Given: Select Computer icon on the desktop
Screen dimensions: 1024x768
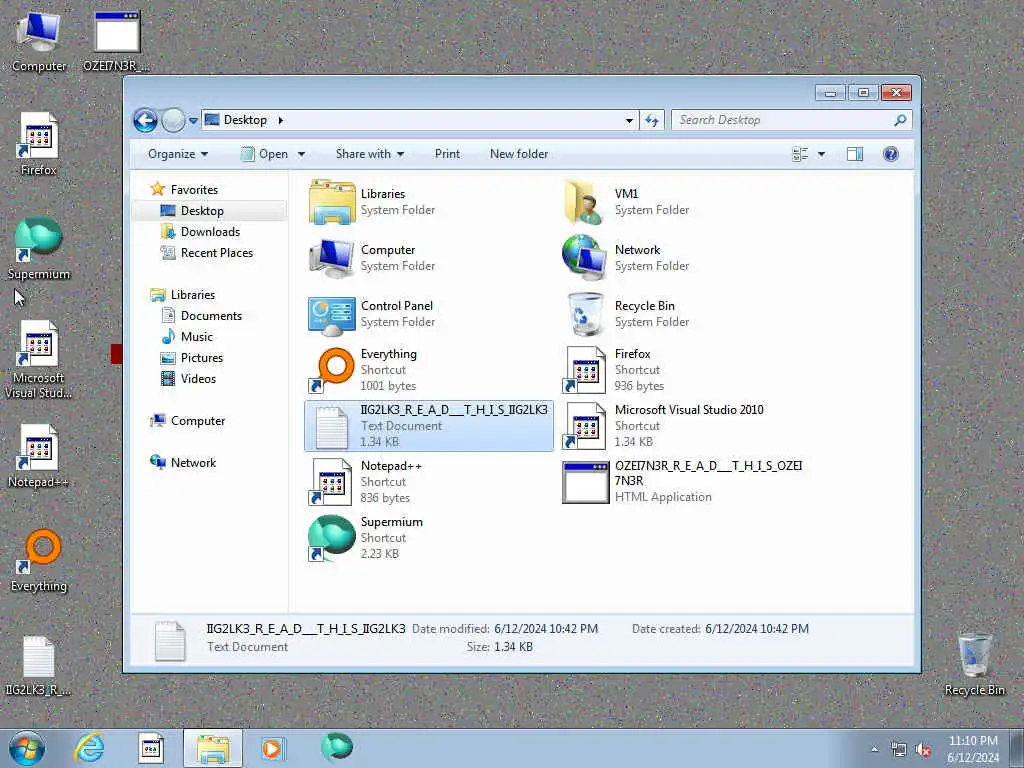Looking at the screenshot, I should 39,41.
